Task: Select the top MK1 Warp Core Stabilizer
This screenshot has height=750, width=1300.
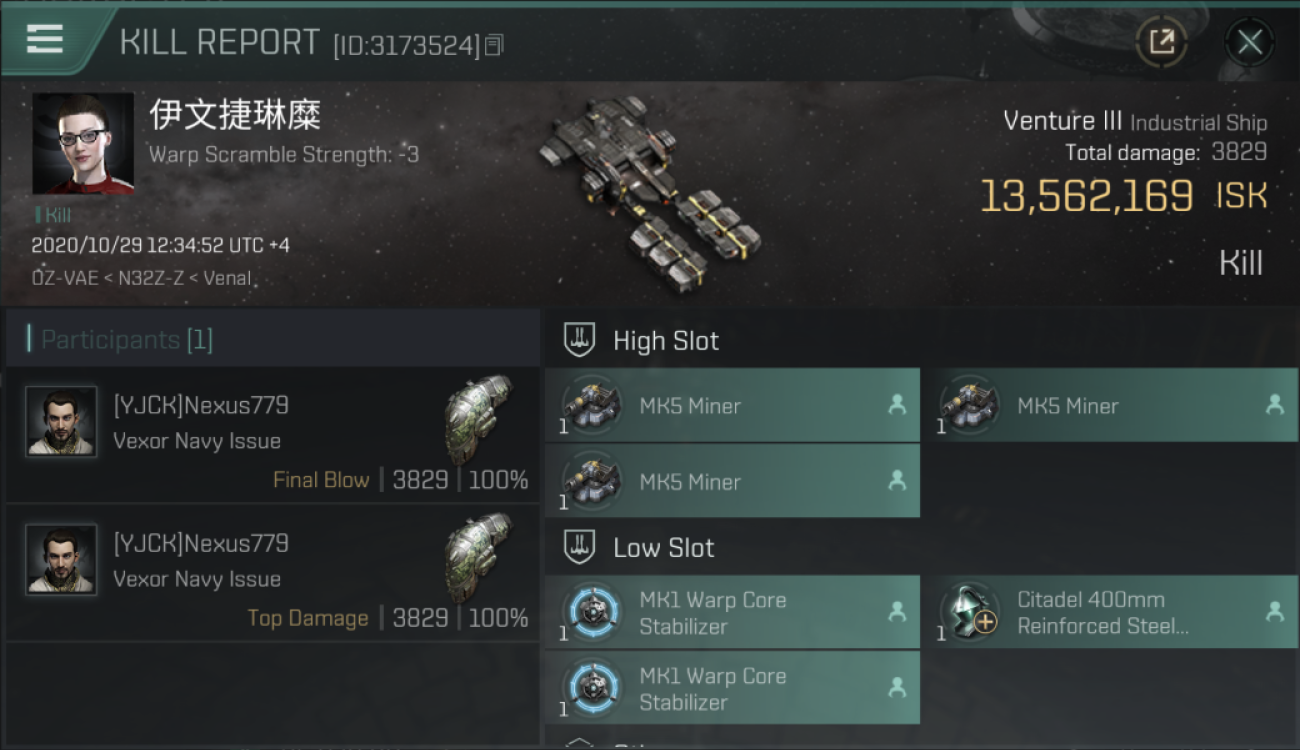Action: coord(732,612)
